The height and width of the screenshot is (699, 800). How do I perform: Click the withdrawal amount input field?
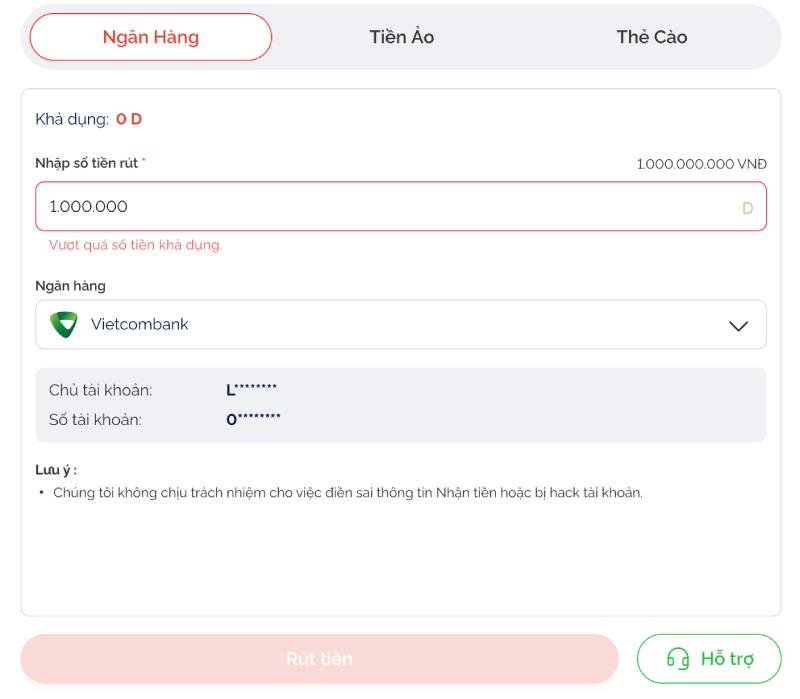click(x=380, y=207)
